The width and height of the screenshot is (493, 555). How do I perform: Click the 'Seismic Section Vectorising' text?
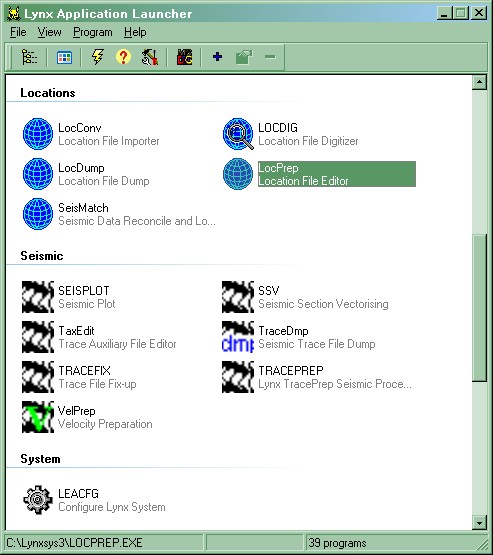click(323, 304)
